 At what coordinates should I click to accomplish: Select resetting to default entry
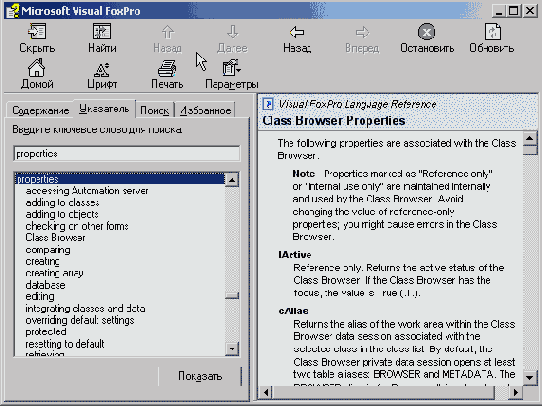pos(65,344)
